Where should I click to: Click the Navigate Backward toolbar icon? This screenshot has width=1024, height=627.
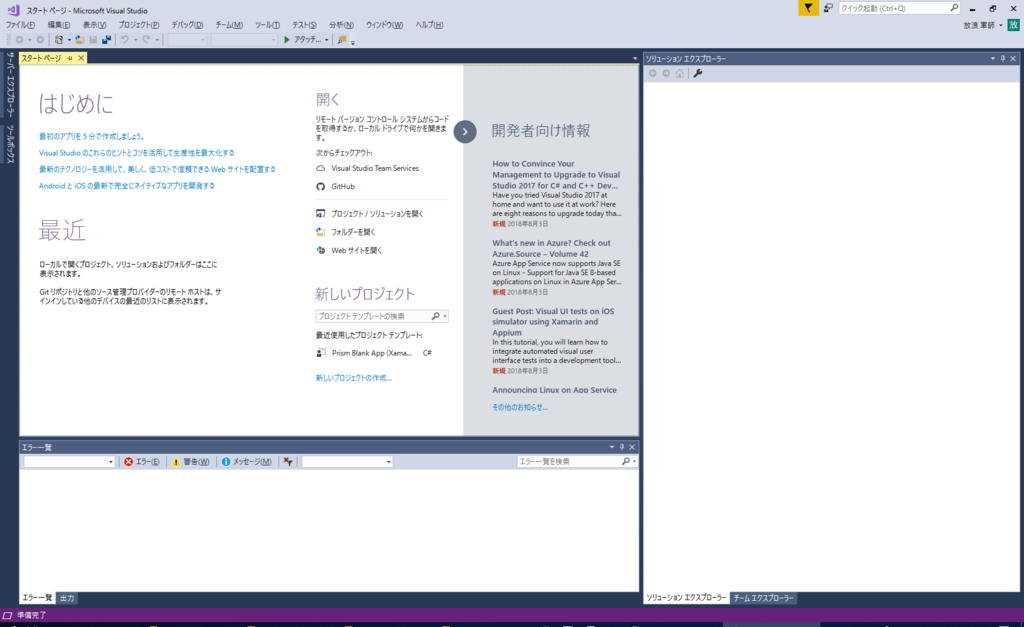[x=20, y=40]
